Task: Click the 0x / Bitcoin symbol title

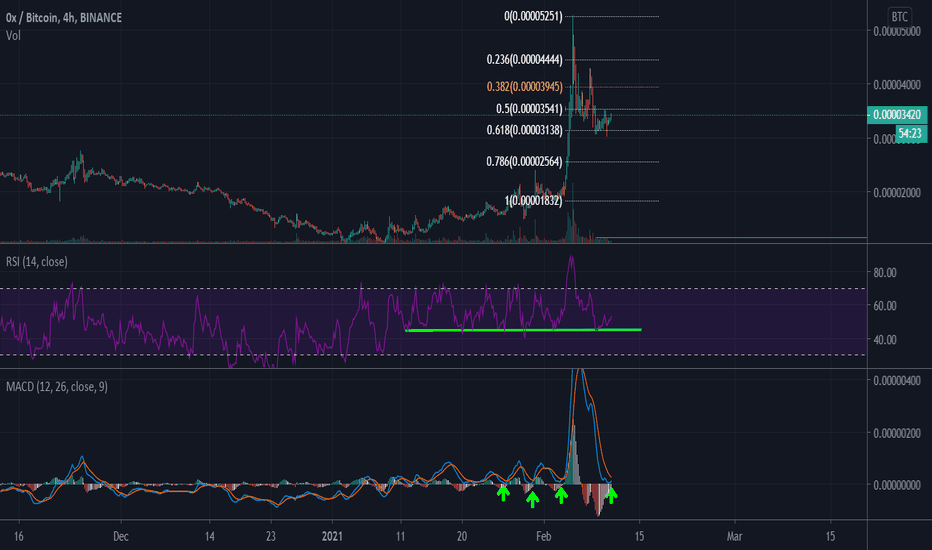Action: [64, 18]
